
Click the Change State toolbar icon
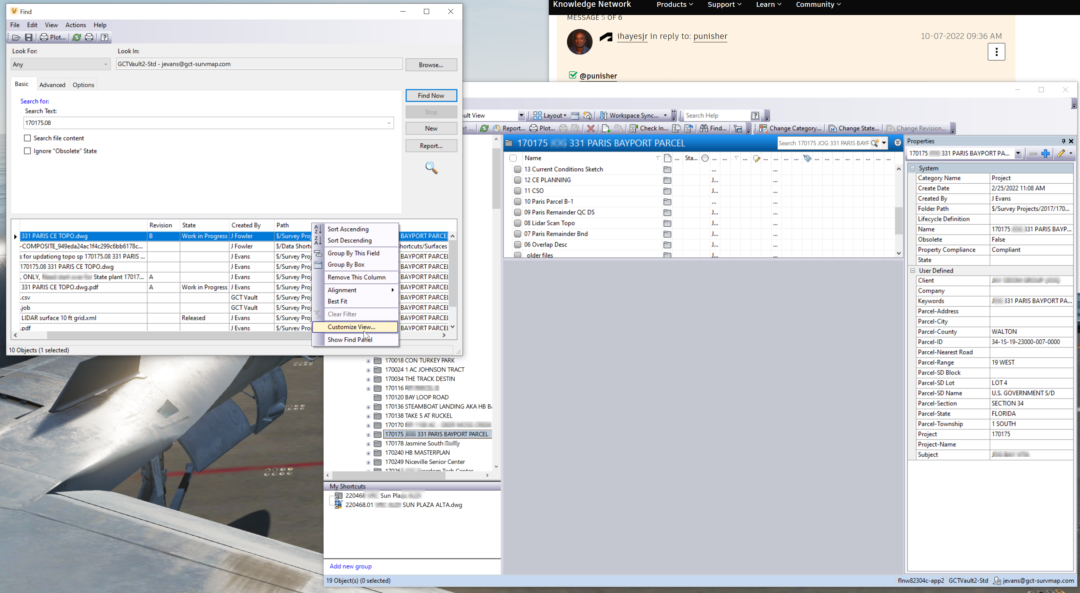[832, 127]
